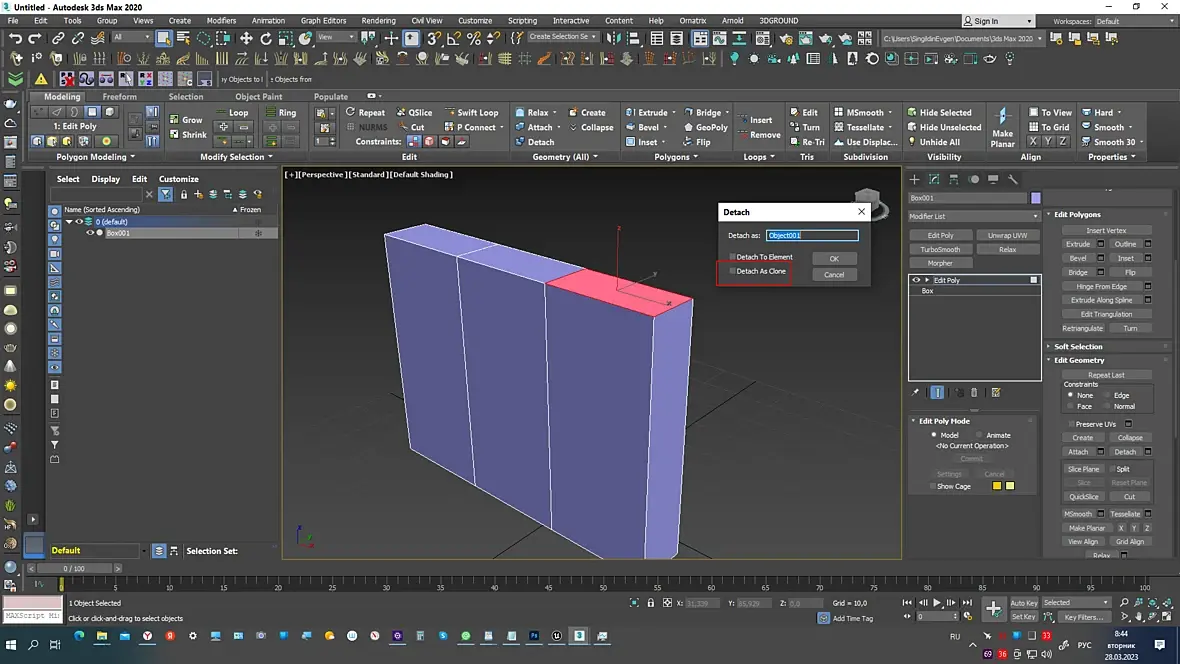The width and height of the screenshot is (1180, 664).
Task: Open the Rendering menu
Action: point(378,20)
